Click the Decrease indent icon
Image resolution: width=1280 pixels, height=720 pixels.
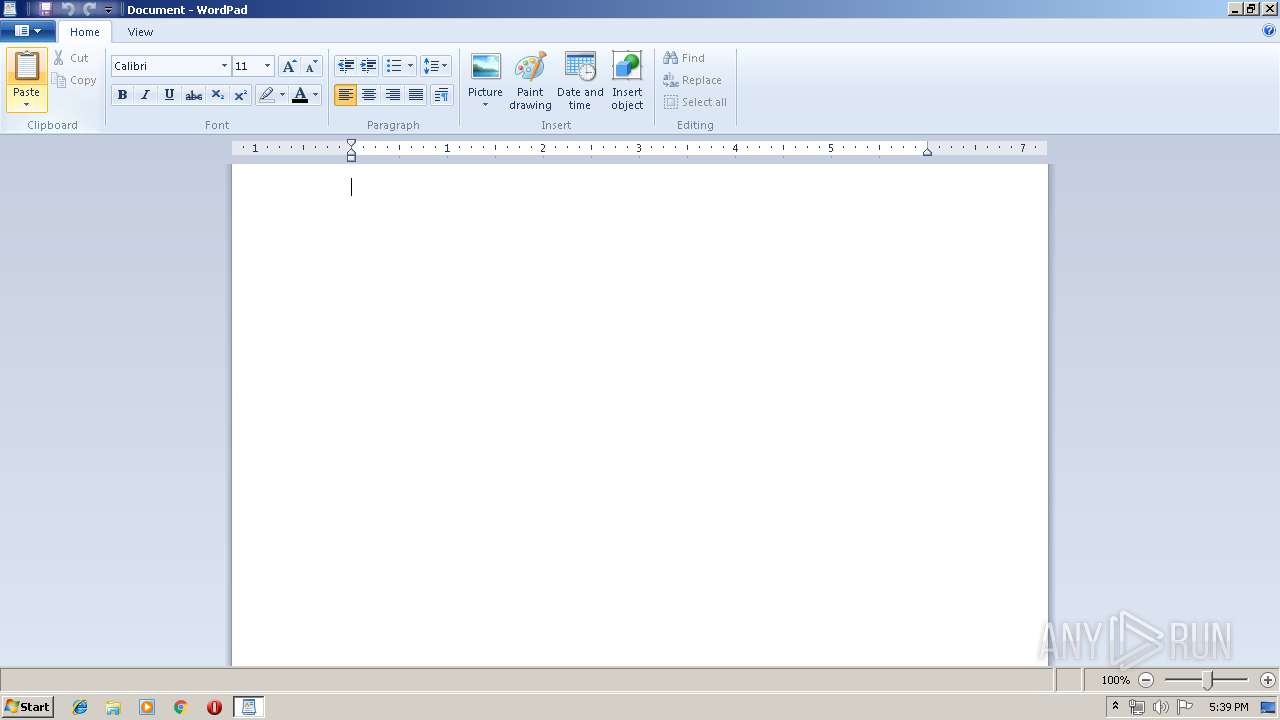tap(346, 66)
